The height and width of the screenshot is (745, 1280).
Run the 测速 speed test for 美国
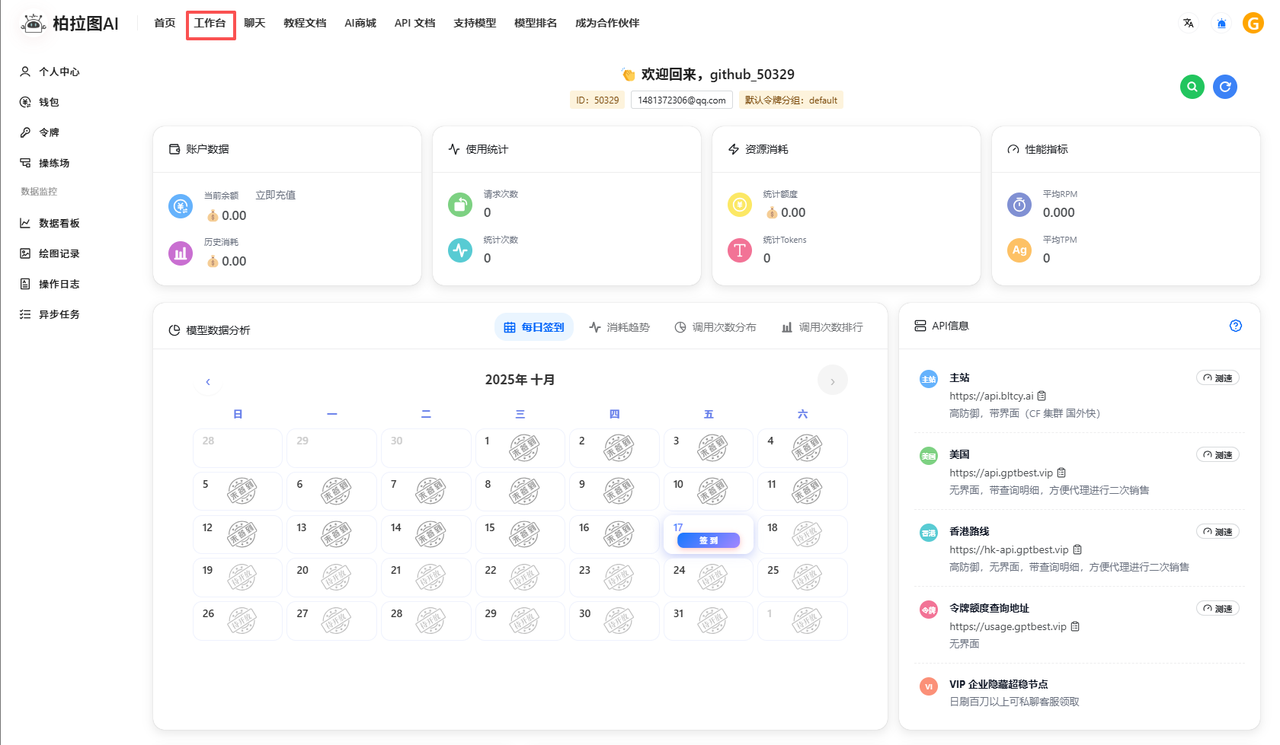pos(1218,455)
